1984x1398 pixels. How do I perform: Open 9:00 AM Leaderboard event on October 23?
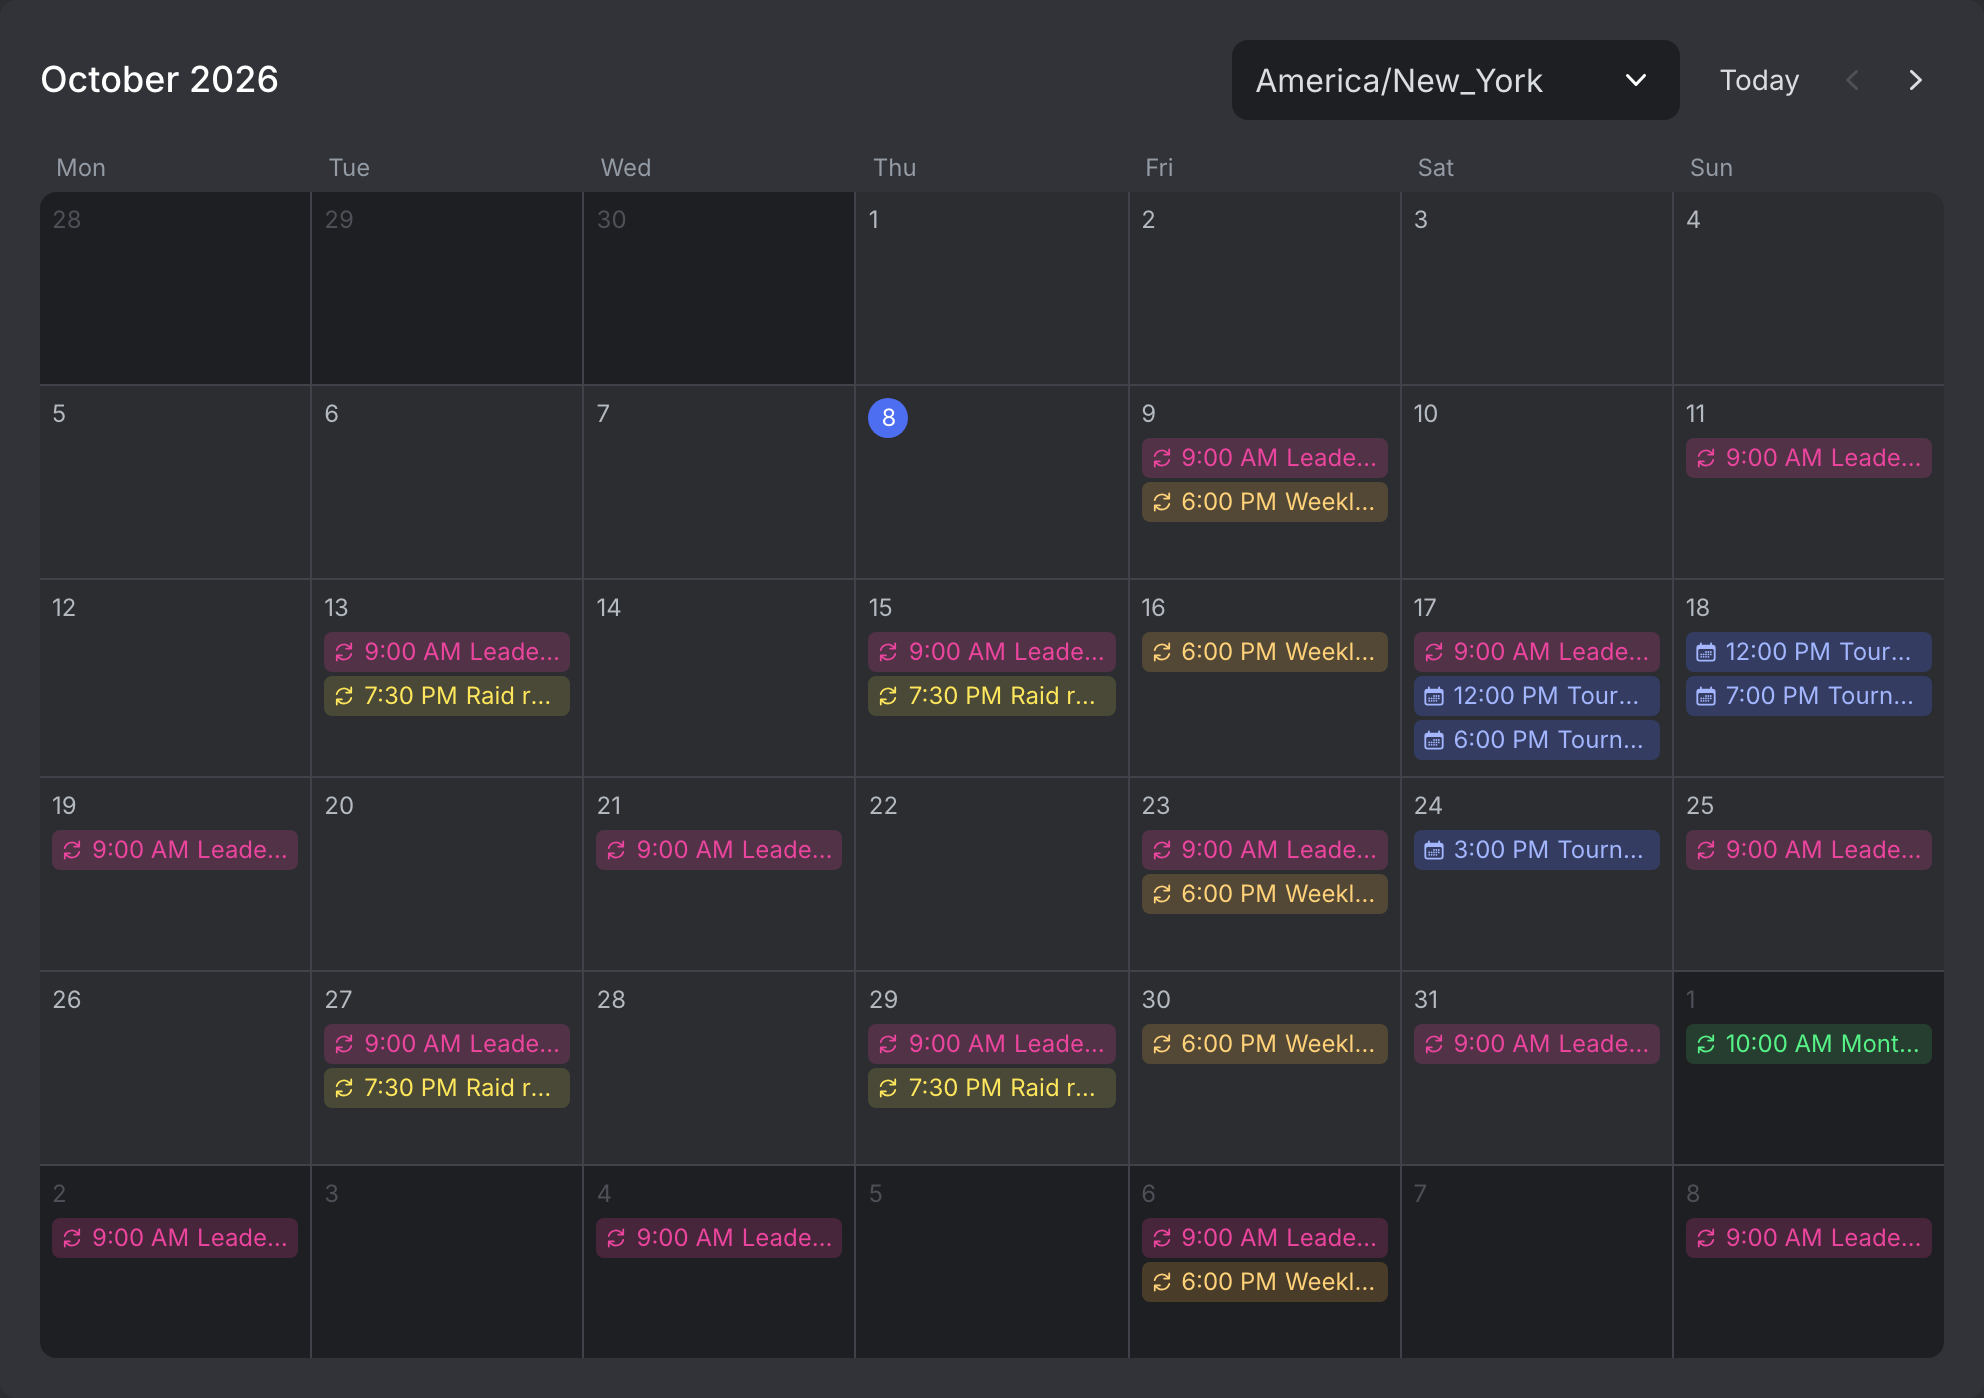pyautogui.click(x=1264, y=850)
